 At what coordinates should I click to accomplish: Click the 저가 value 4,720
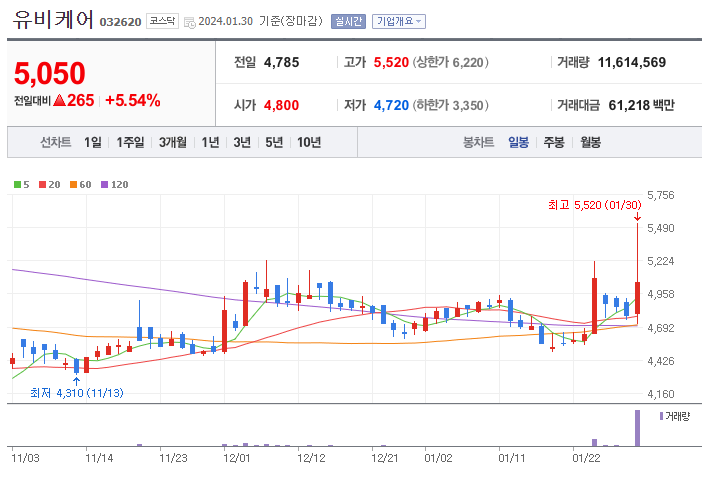(391, 105)
